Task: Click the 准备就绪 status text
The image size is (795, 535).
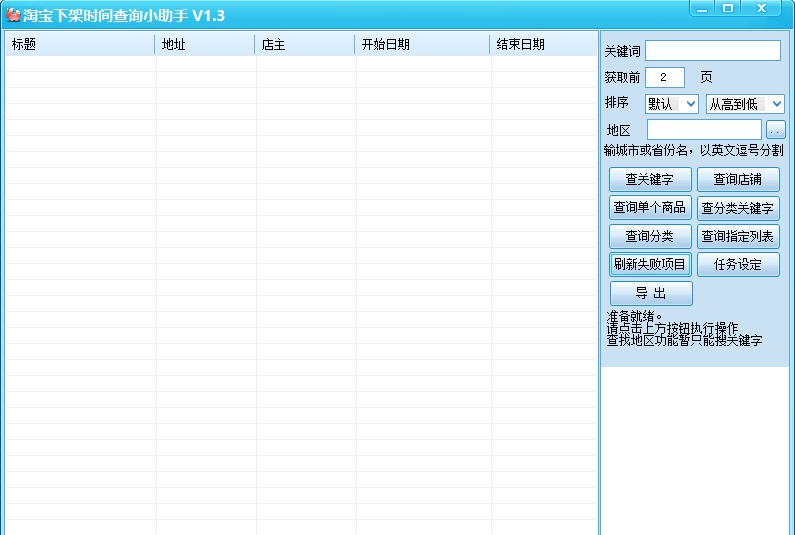Action: pos(634,316)
